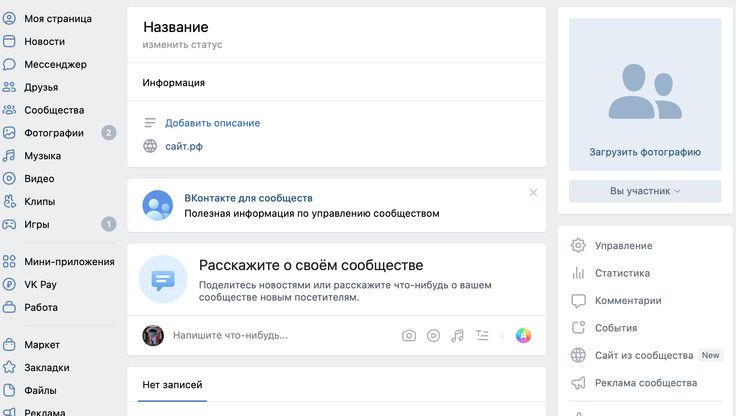736x416 pixels.
Task: Open Мессенджер from the left sidebar
Action: click(55, 64)
